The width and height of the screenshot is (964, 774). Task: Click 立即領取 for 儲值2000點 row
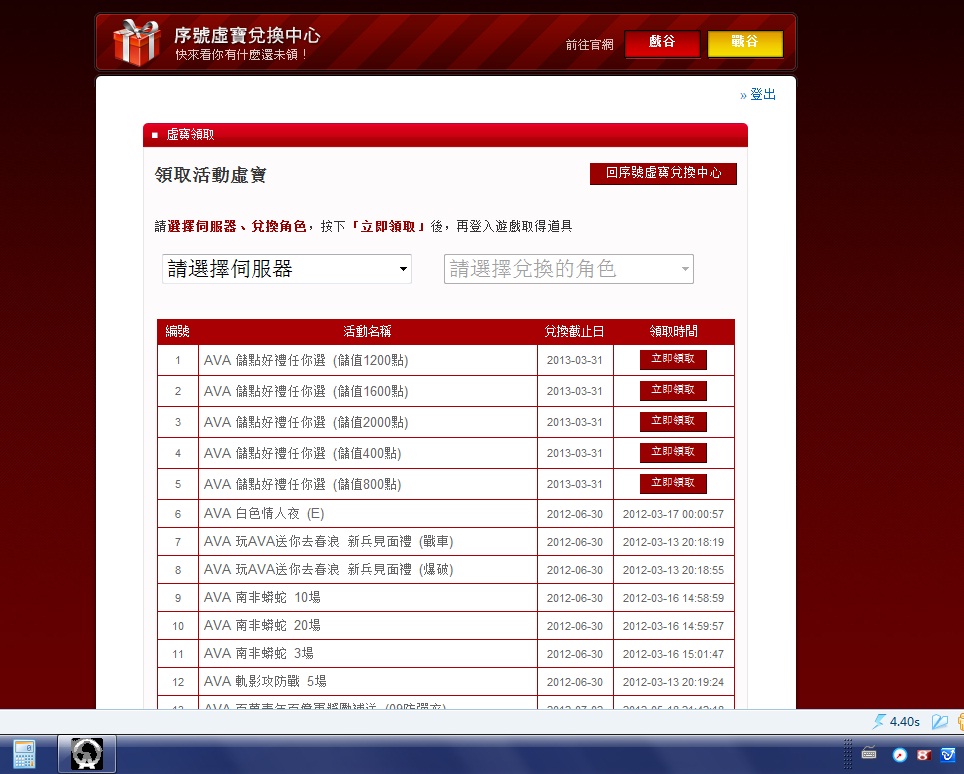(673, 422)
